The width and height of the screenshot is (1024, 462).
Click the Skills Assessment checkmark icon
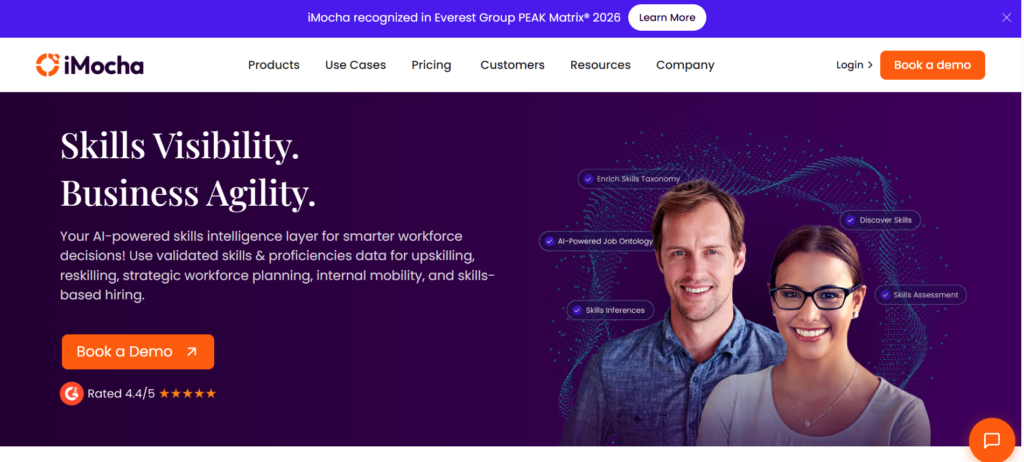pyautogui.click(x=885, y=295)
